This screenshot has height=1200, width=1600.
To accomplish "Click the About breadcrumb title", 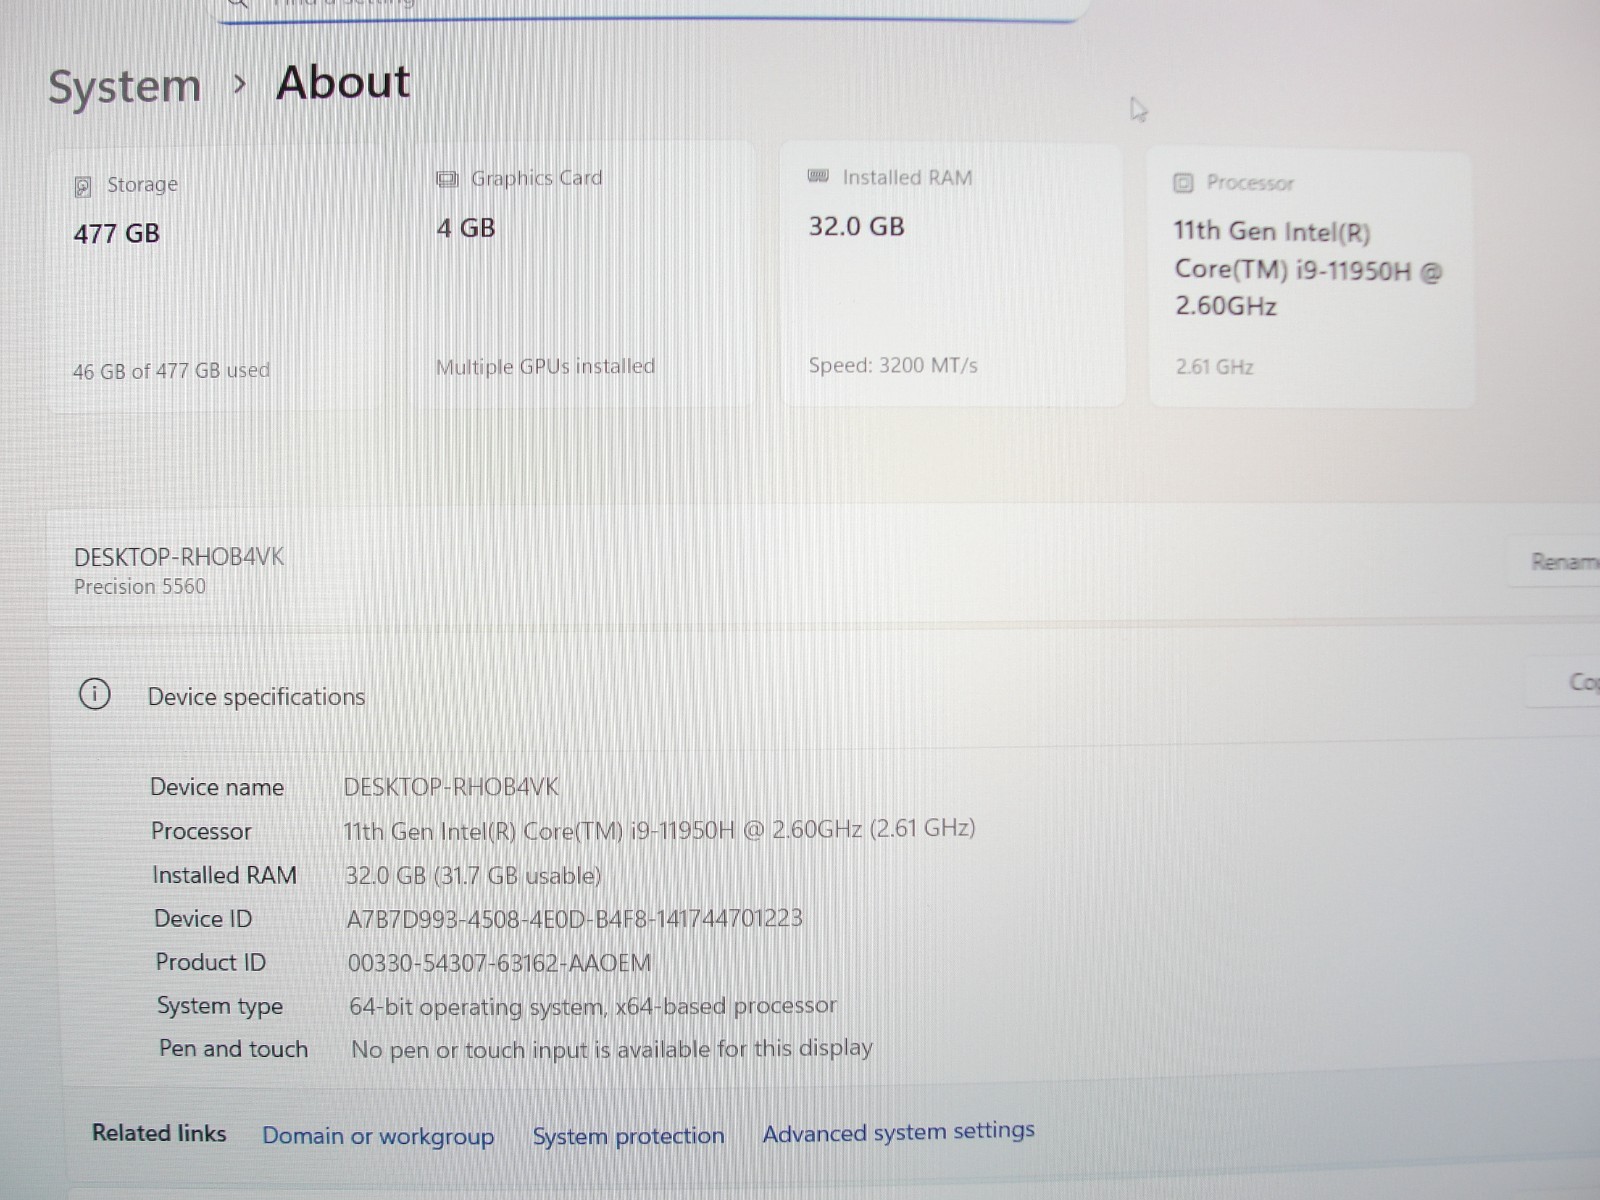I will pos(343,82).
